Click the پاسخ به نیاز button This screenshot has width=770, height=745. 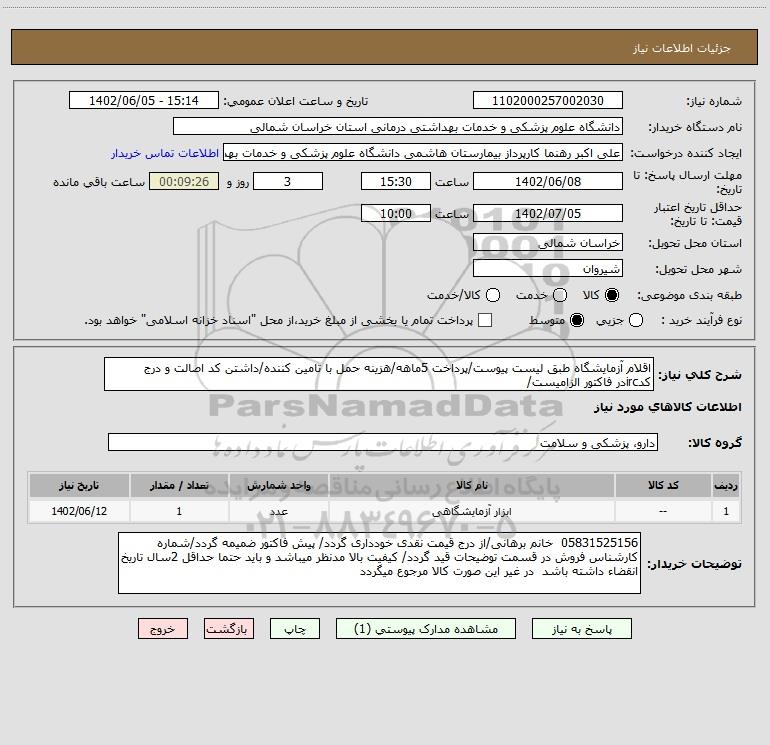click(x=582, y=629)
